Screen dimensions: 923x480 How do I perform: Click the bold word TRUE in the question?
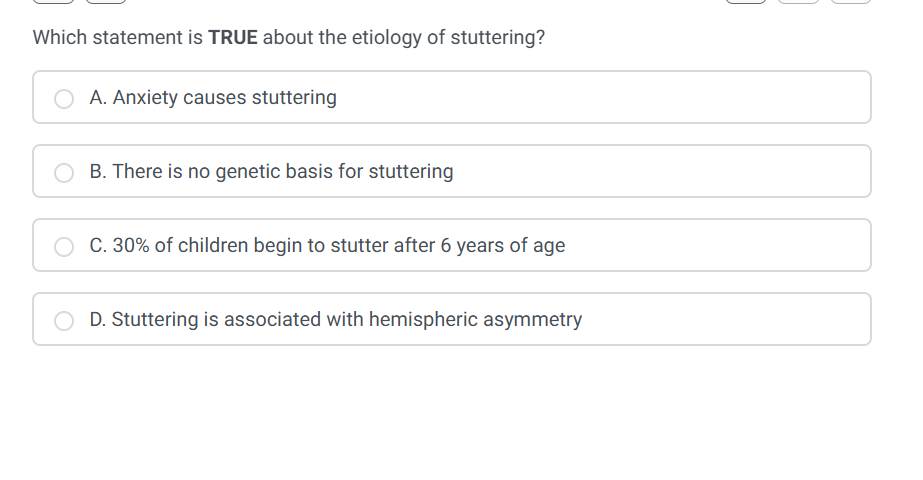coord(233,38)
